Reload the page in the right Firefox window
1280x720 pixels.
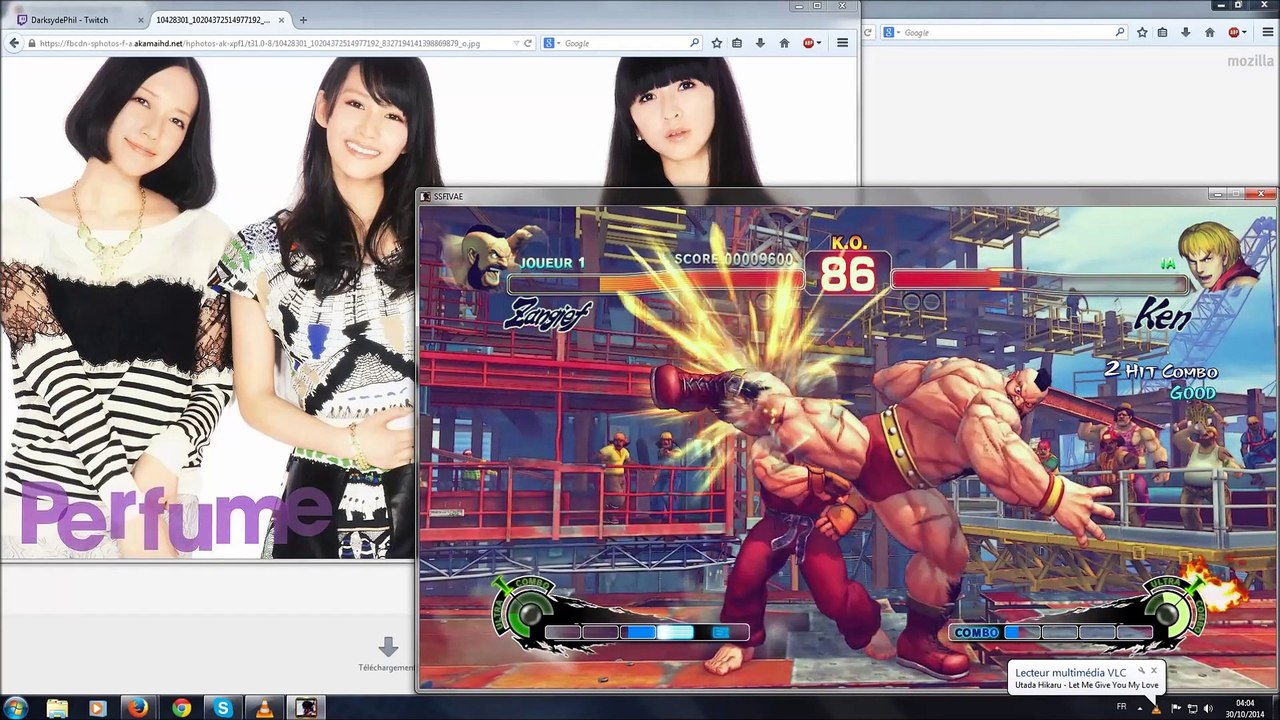tap(870, 32)
